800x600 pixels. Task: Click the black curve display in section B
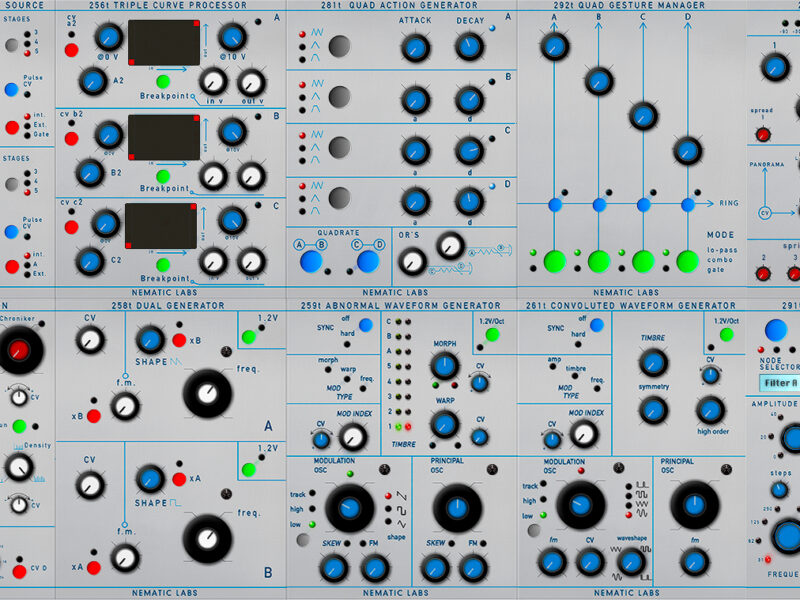161,137
